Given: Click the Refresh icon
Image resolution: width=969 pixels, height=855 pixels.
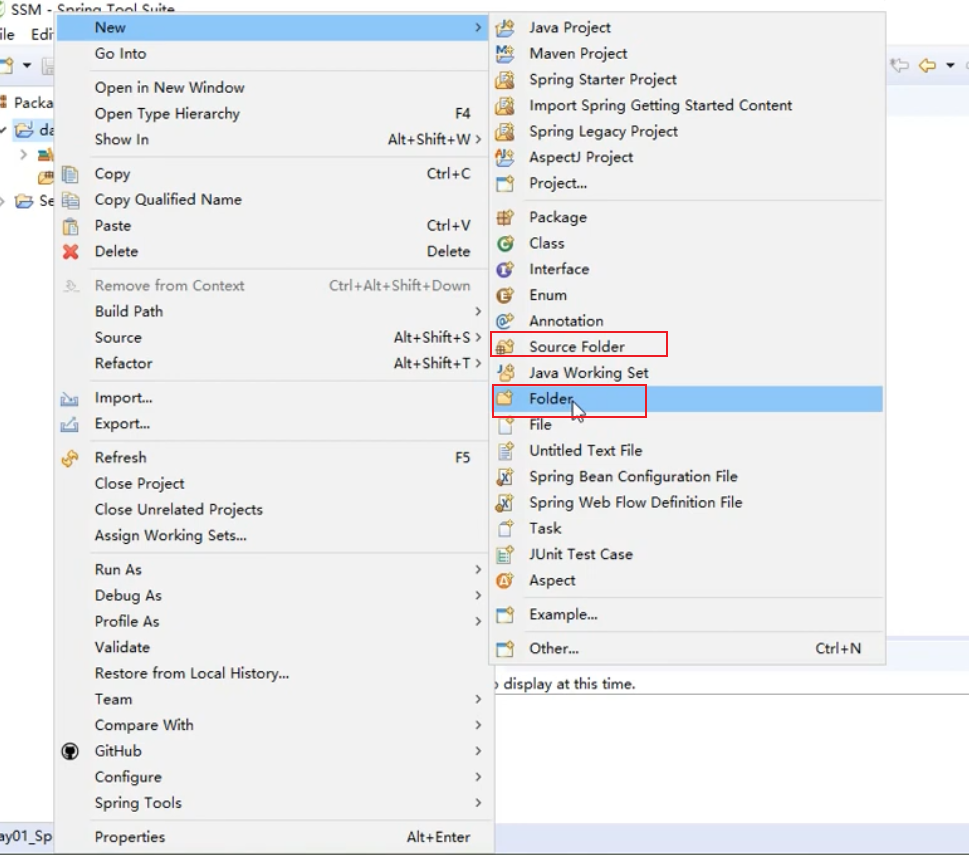Looking at the screenshot, I should coord(70,458).
